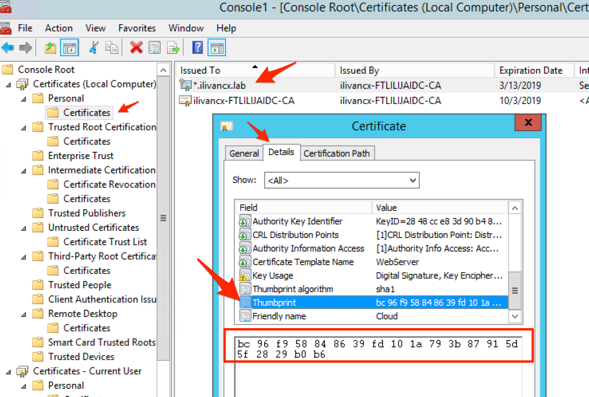The height and width of the screenshot is (397, 589).
Task: Collapse the Third-Party Root Certification node
Action: coord(24,257)
